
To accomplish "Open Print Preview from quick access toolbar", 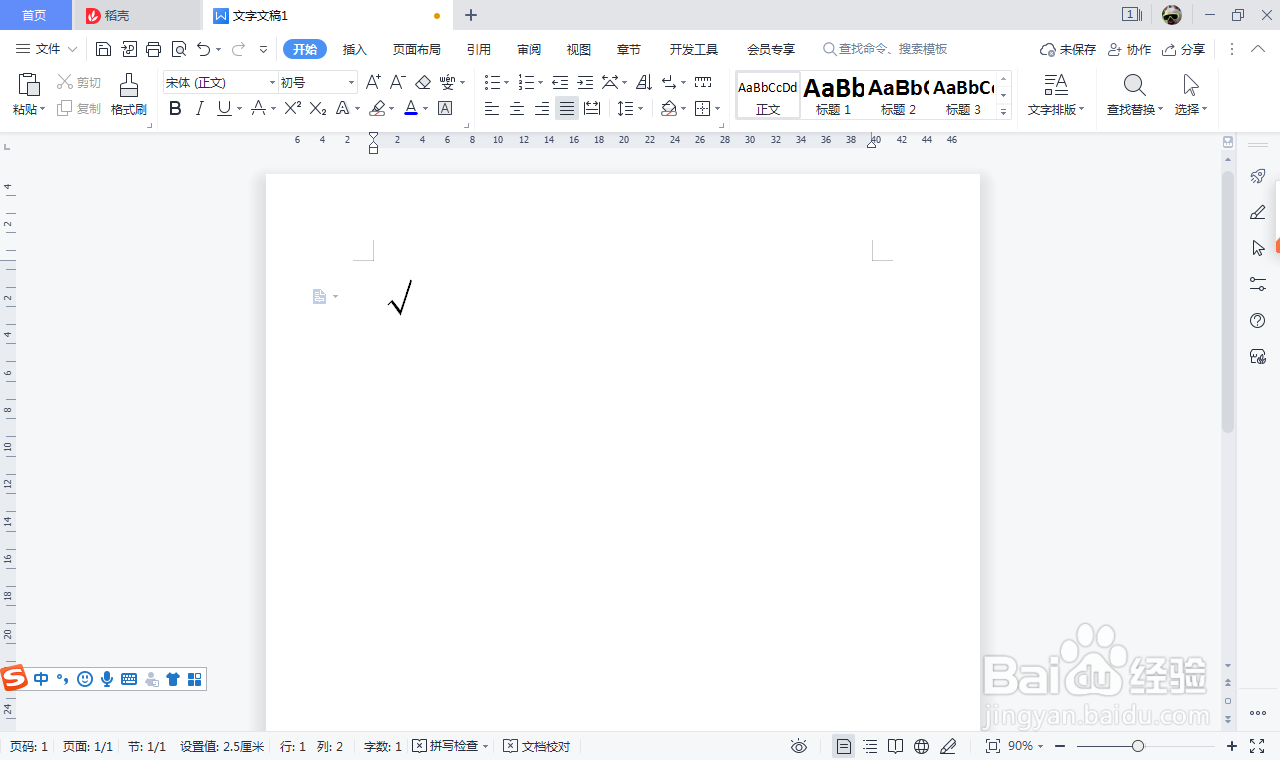I will pos(179,49).
